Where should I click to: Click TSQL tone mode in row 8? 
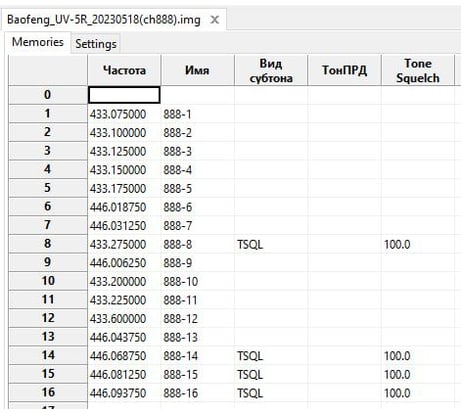pyautogui.click(x=271, y=245)
